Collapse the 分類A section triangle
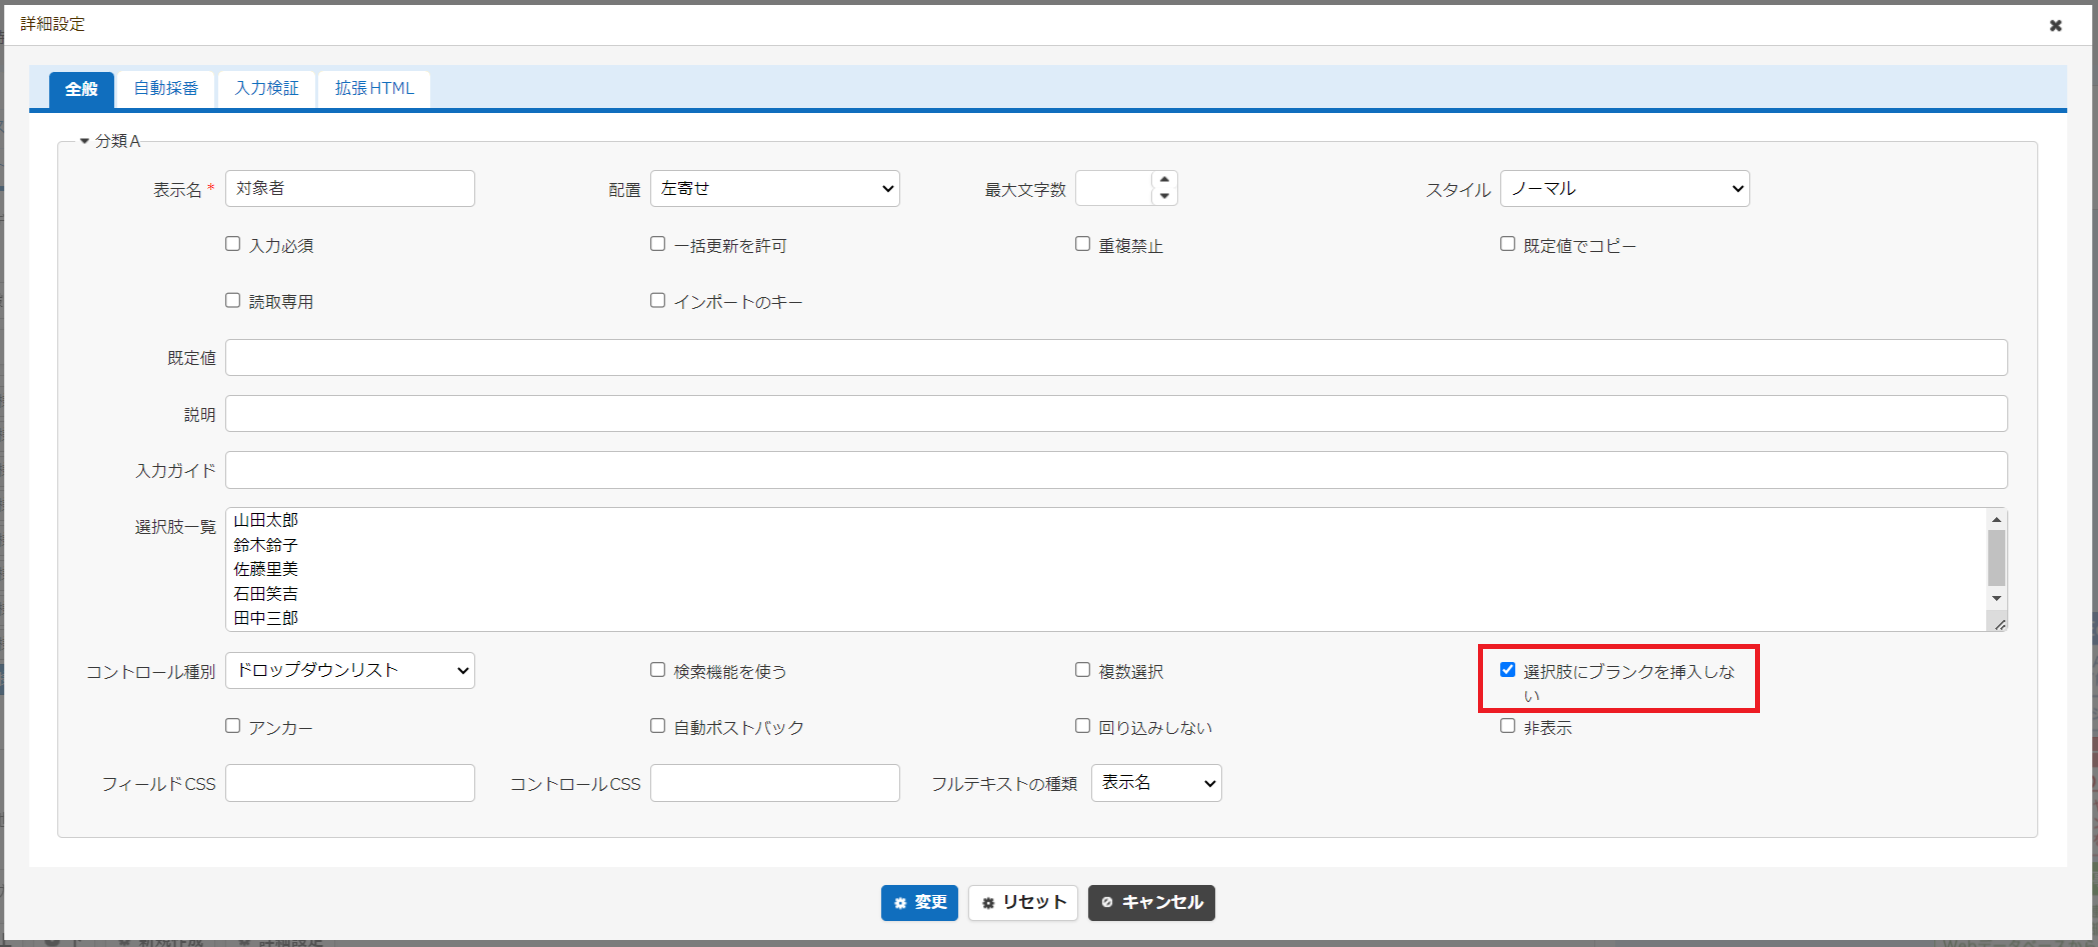The image size is (2098, 947). pos(84,141)
